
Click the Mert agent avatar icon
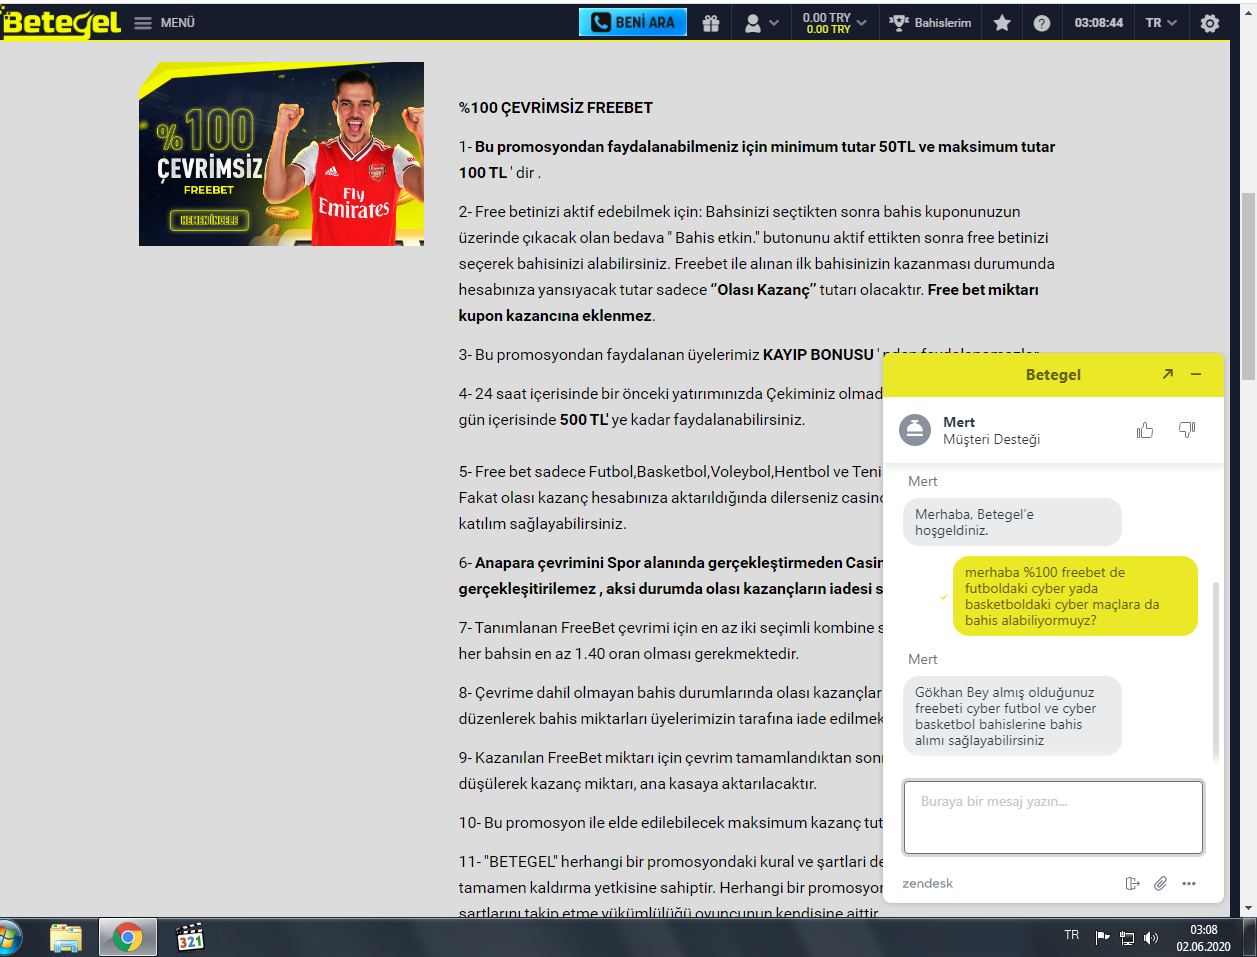915,430
